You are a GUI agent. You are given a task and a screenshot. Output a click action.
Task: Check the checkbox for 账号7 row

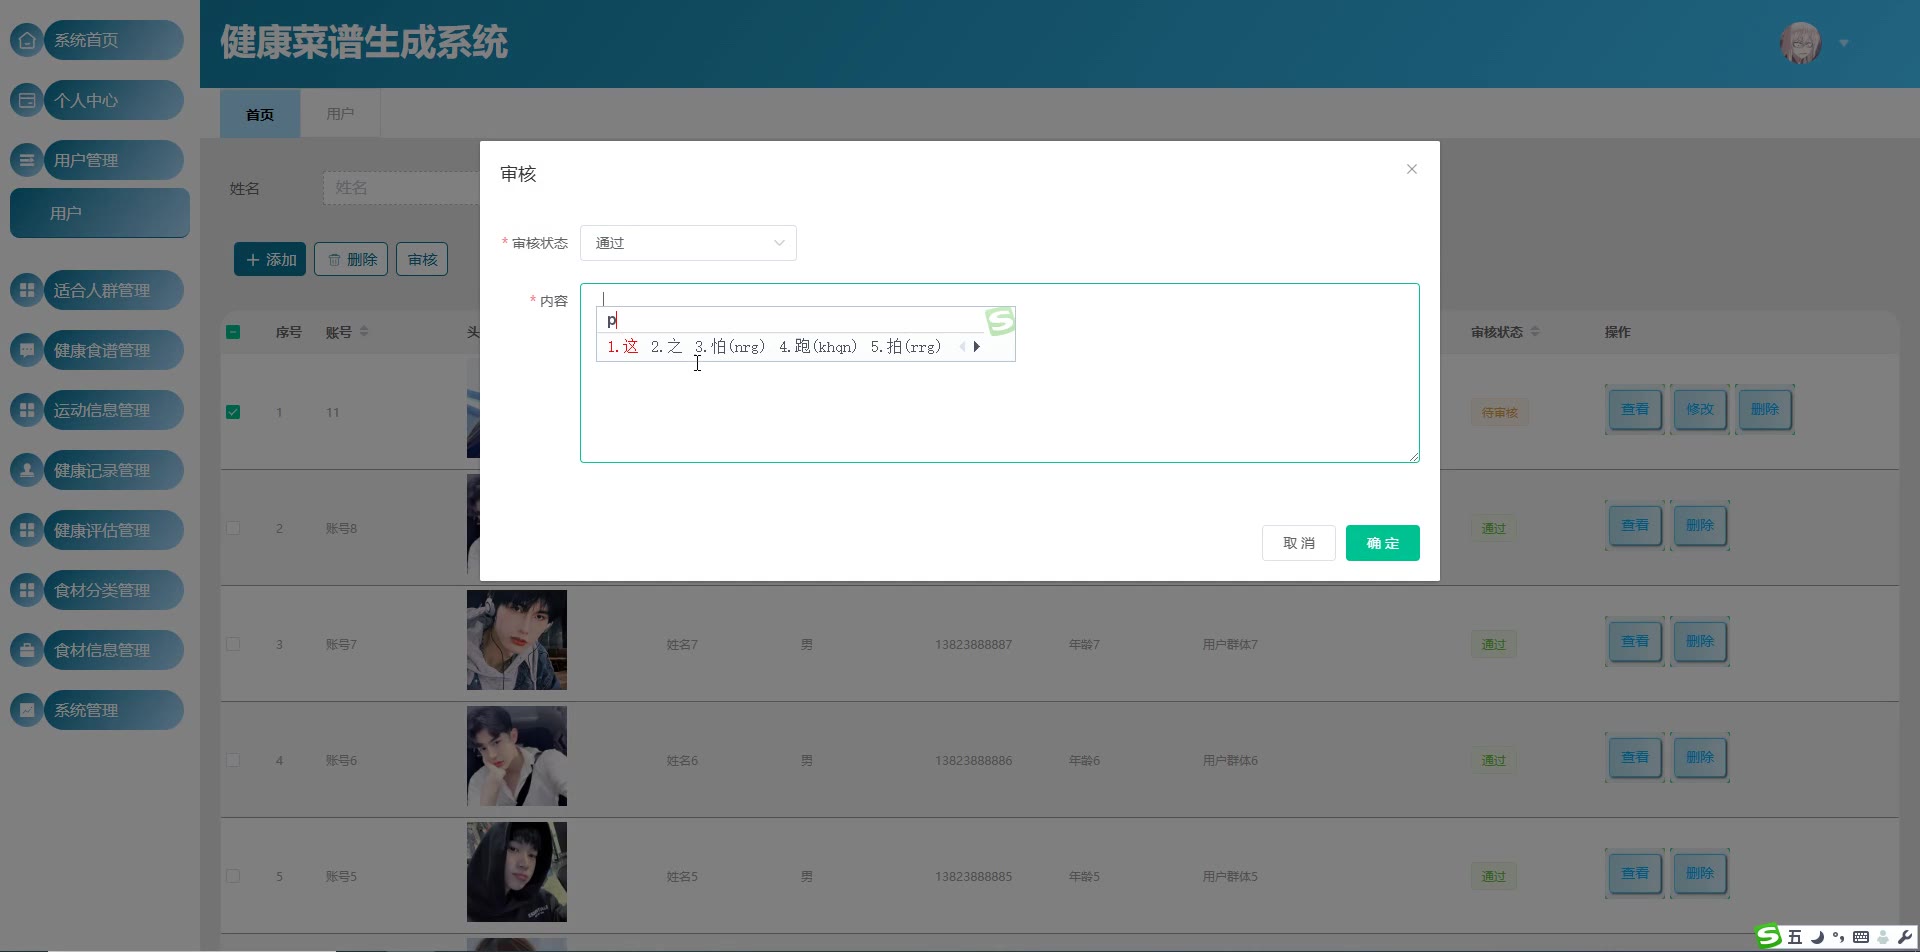[233, 644]
